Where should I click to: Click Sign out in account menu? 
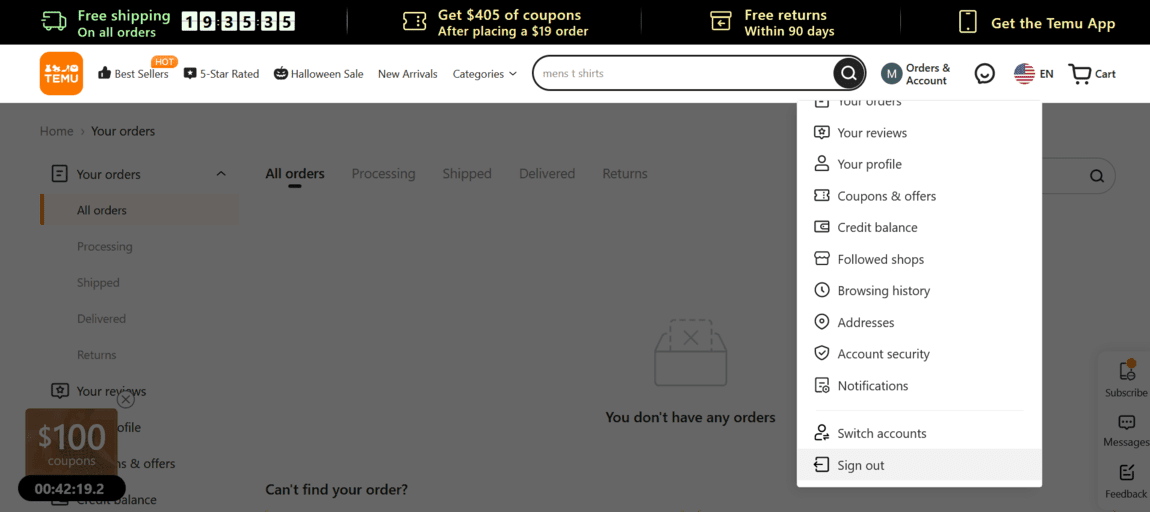[920, 465]
